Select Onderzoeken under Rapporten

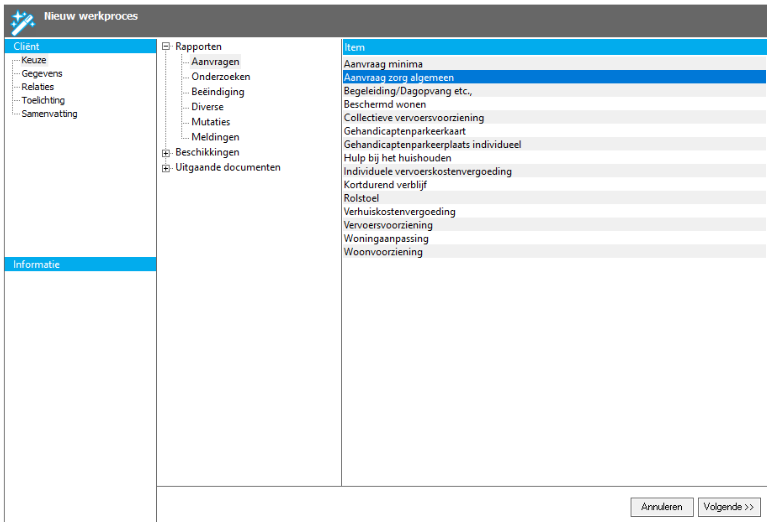(x=220, y=77)
